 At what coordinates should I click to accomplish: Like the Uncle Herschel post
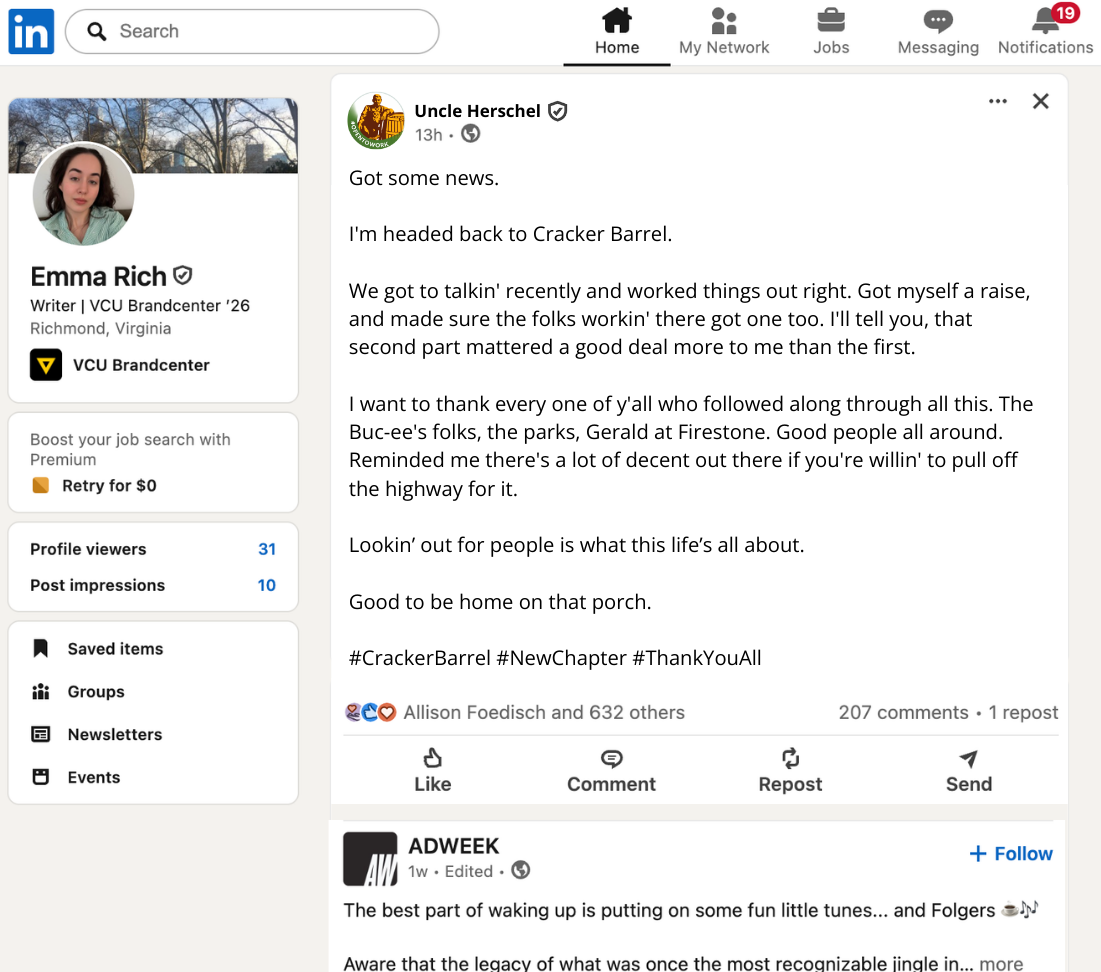[x=433, y=770]
